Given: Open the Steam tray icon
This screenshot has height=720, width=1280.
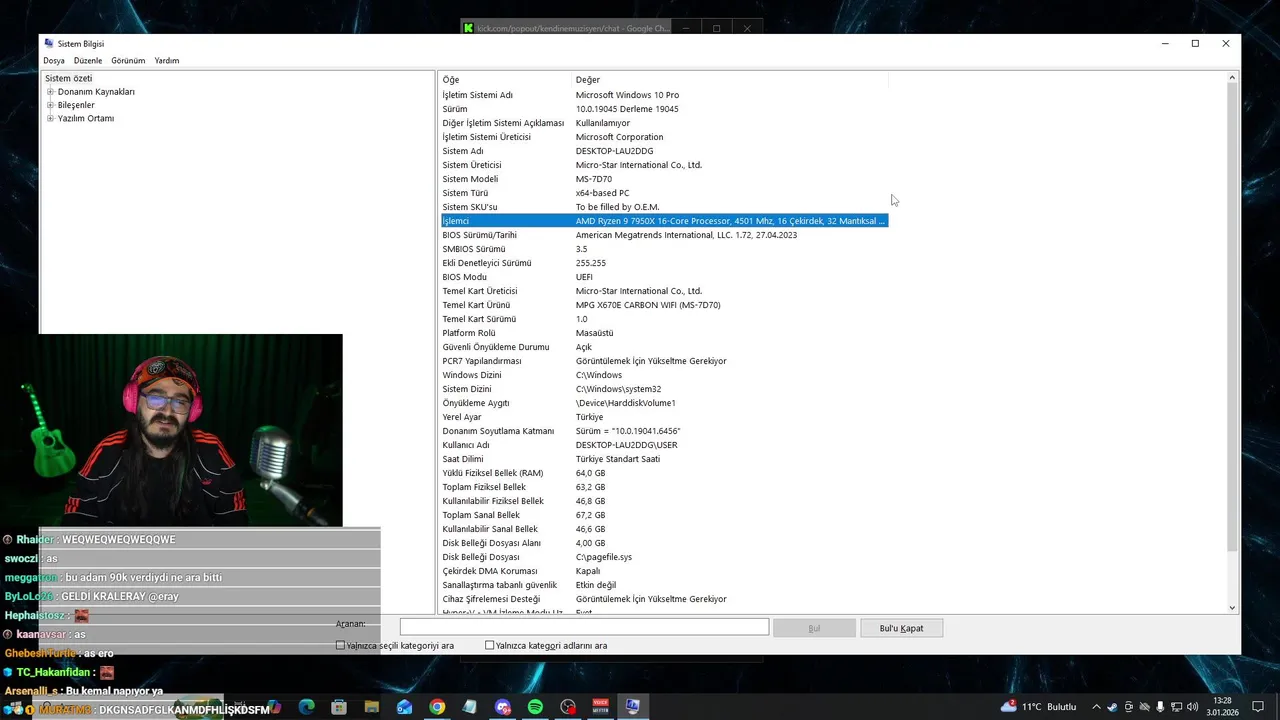Looking at the screenshot, I should (x=1112, y=707).
